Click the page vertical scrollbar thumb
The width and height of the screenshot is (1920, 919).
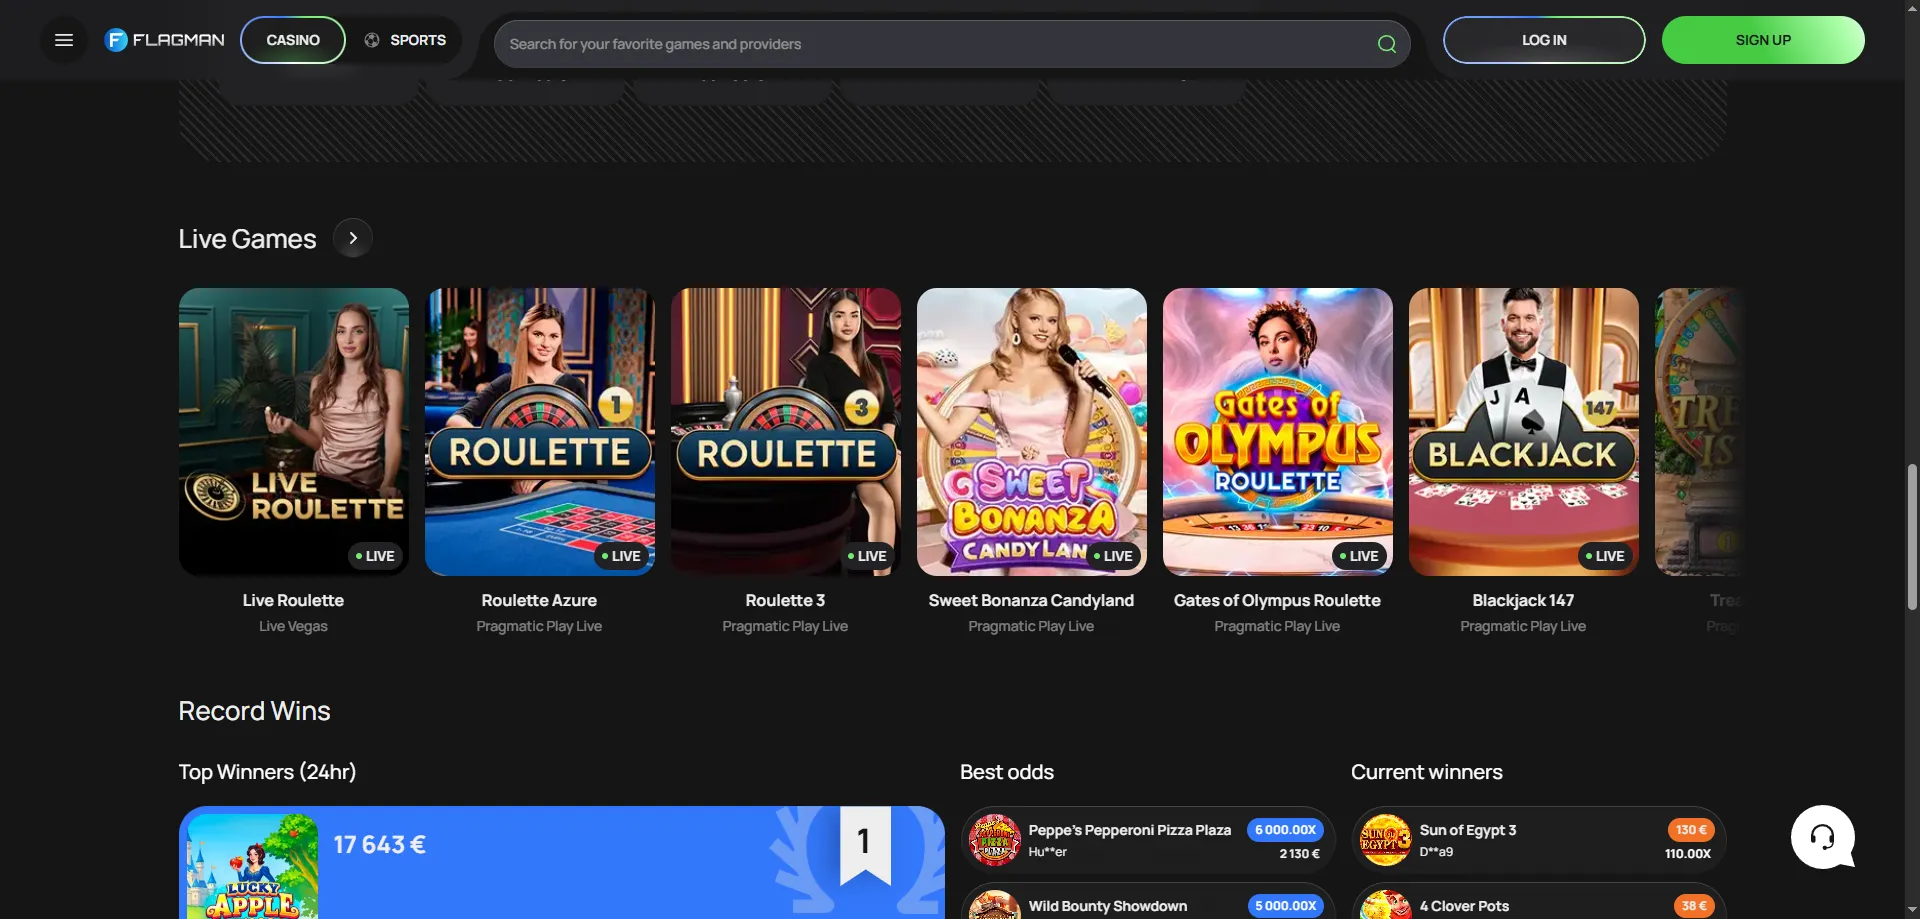click(1912, 537)
